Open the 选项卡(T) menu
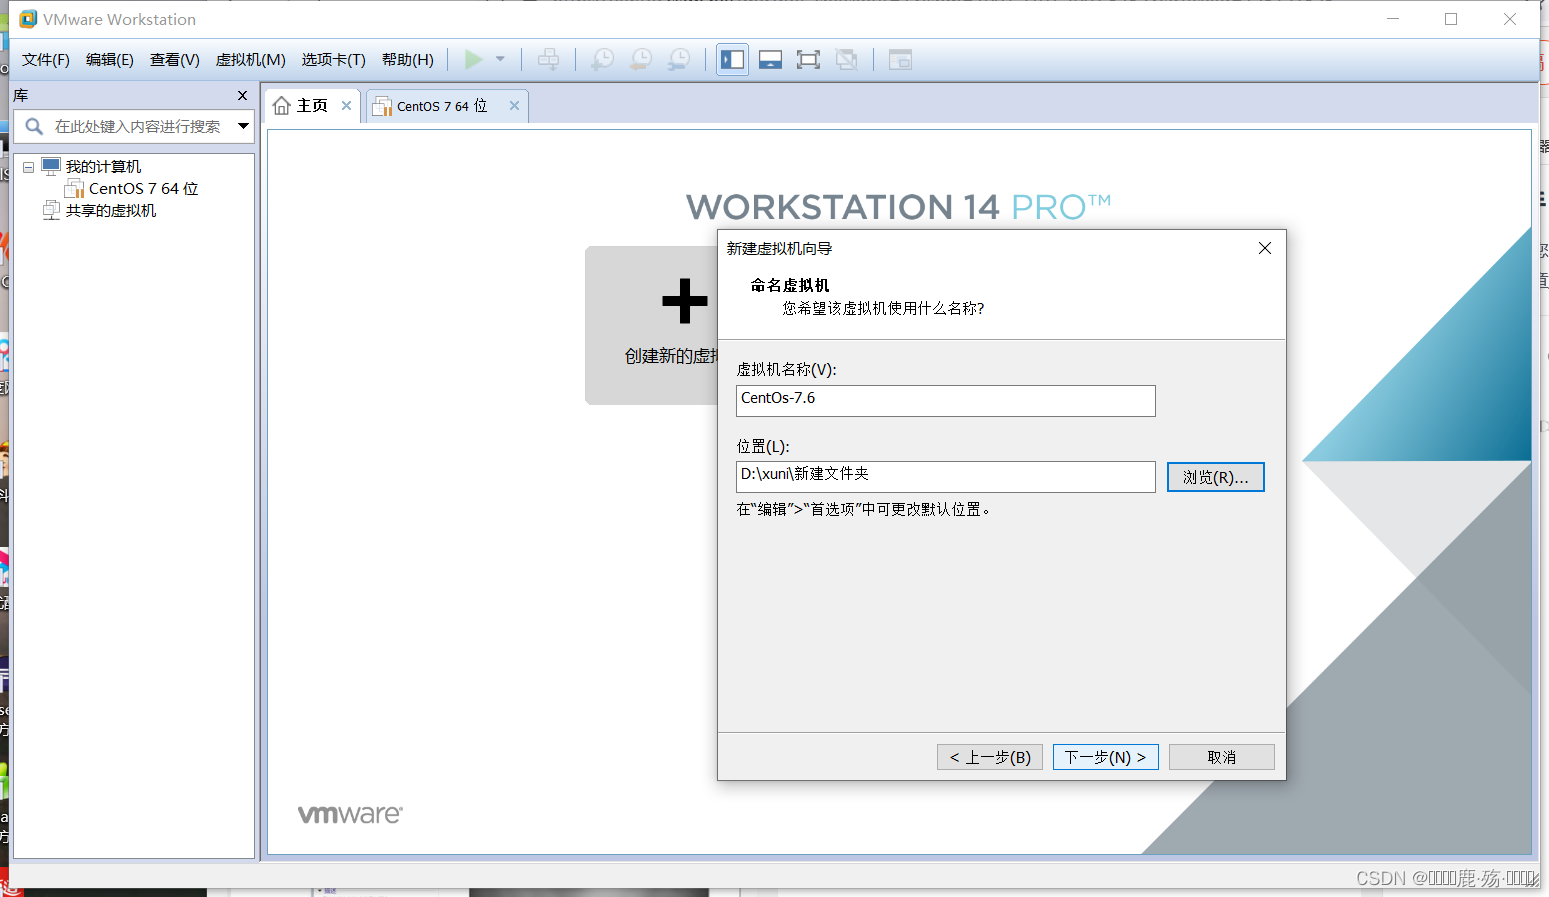Screen dimensions: 1549x897 [x=333, y=60]
